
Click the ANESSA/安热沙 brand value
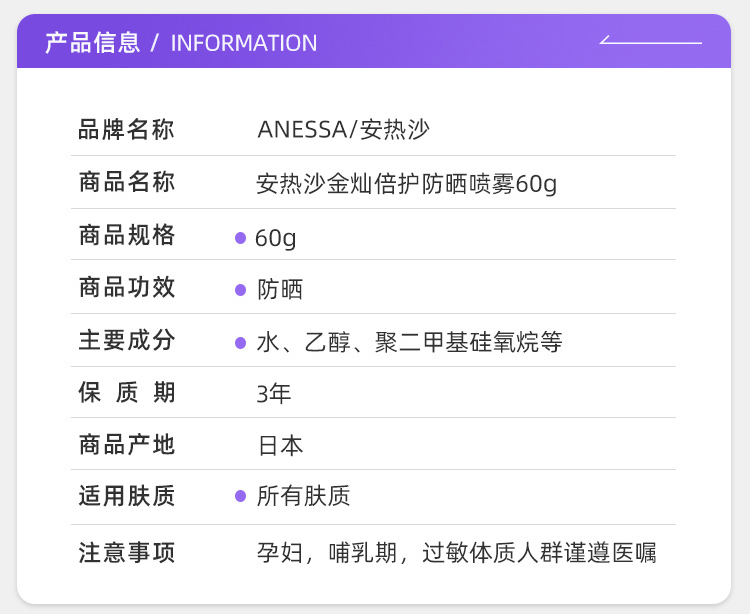(x=344, y=130)
